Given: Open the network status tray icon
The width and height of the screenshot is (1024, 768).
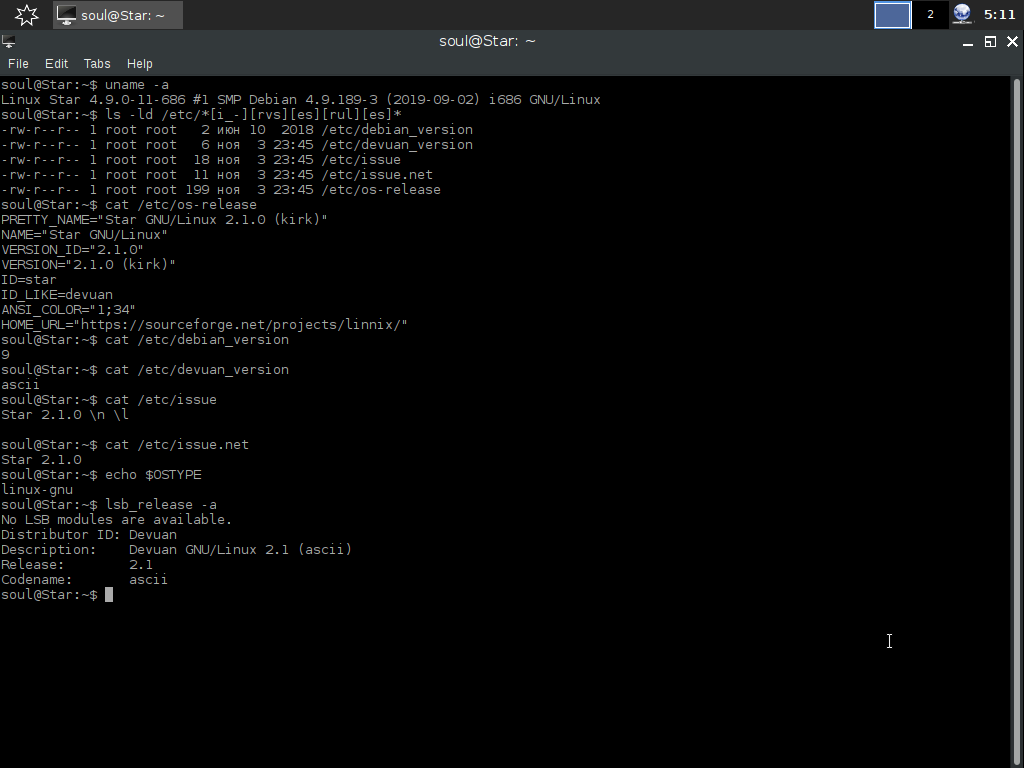Looking at the screenshot, I should [x=962, y=14].
